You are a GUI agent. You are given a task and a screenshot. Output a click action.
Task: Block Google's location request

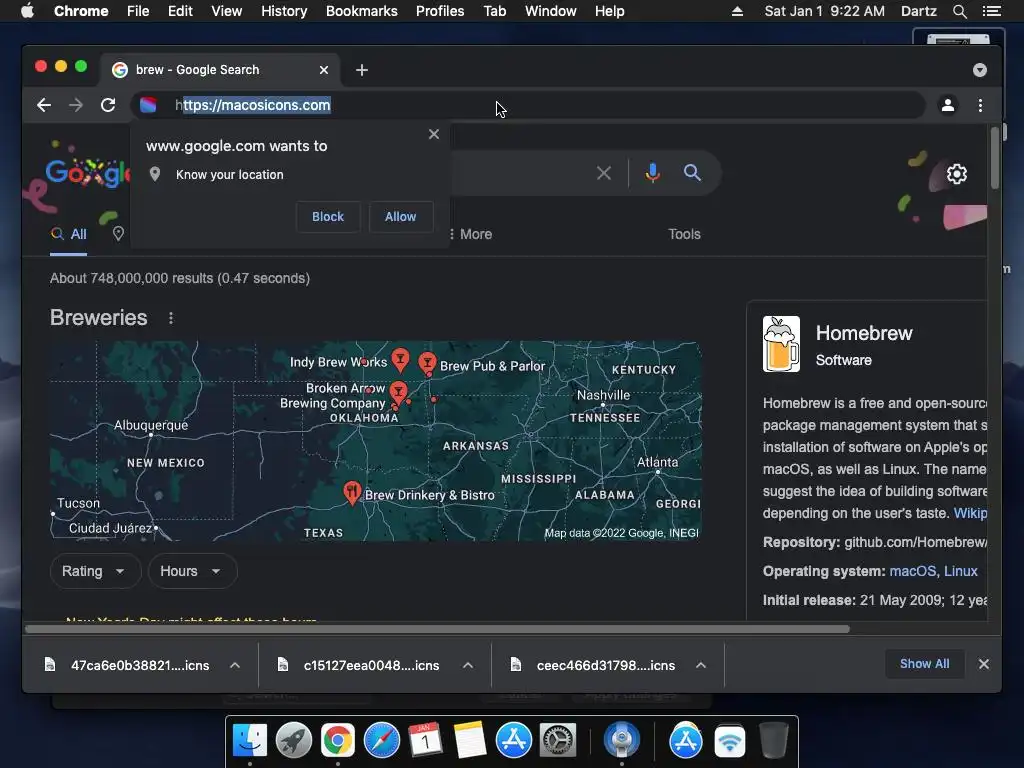pyautogui.click(x=328, y=217)
